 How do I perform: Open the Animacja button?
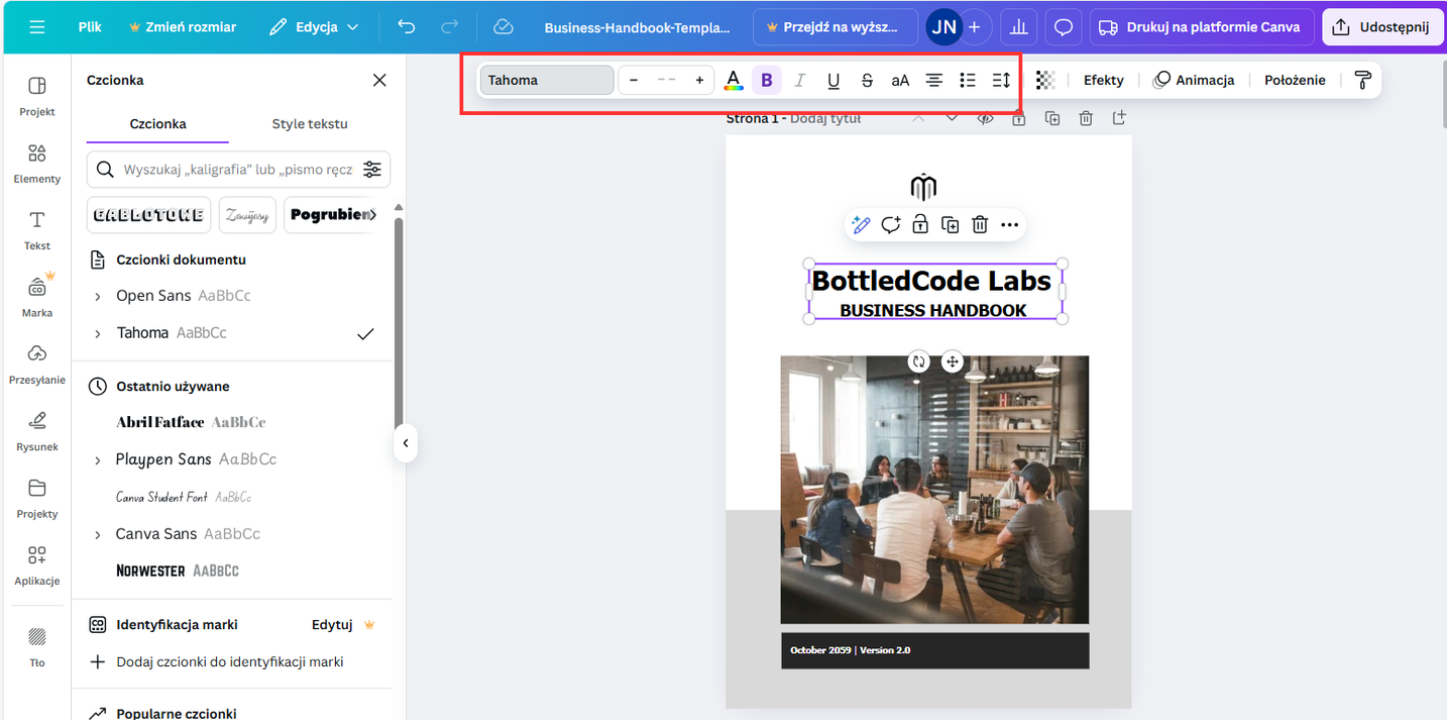click(1194, 80)
